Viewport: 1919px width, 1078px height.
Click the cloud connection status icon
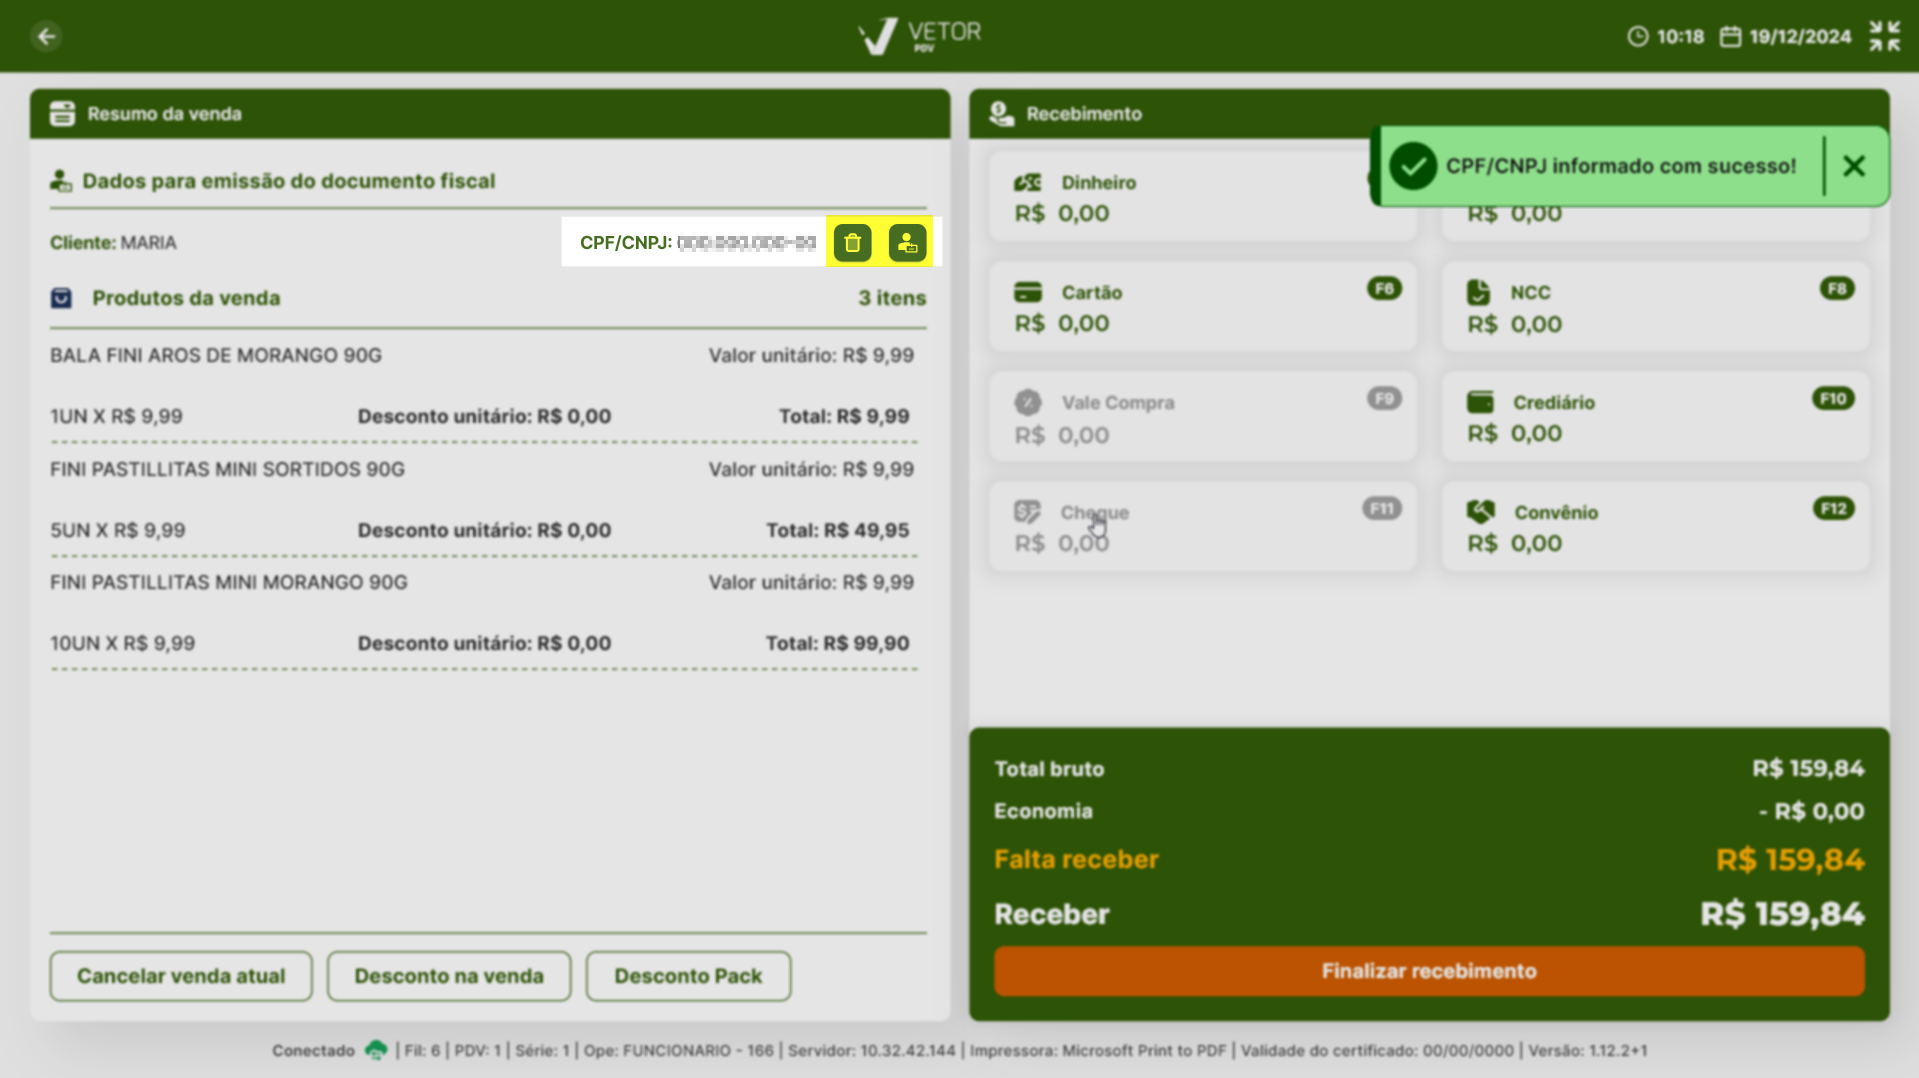(x=376, y=1050)
